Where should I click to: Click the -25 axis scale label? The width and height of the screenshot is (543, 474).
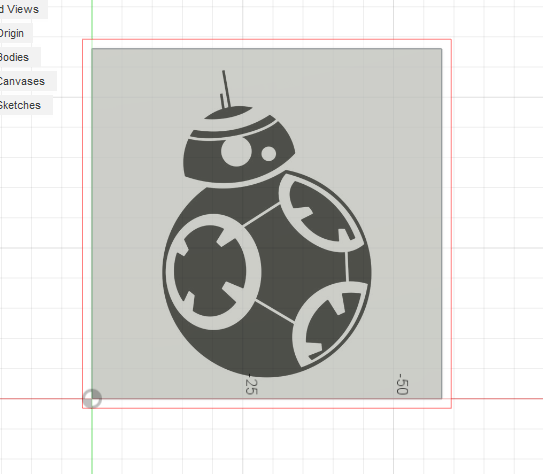251,385
